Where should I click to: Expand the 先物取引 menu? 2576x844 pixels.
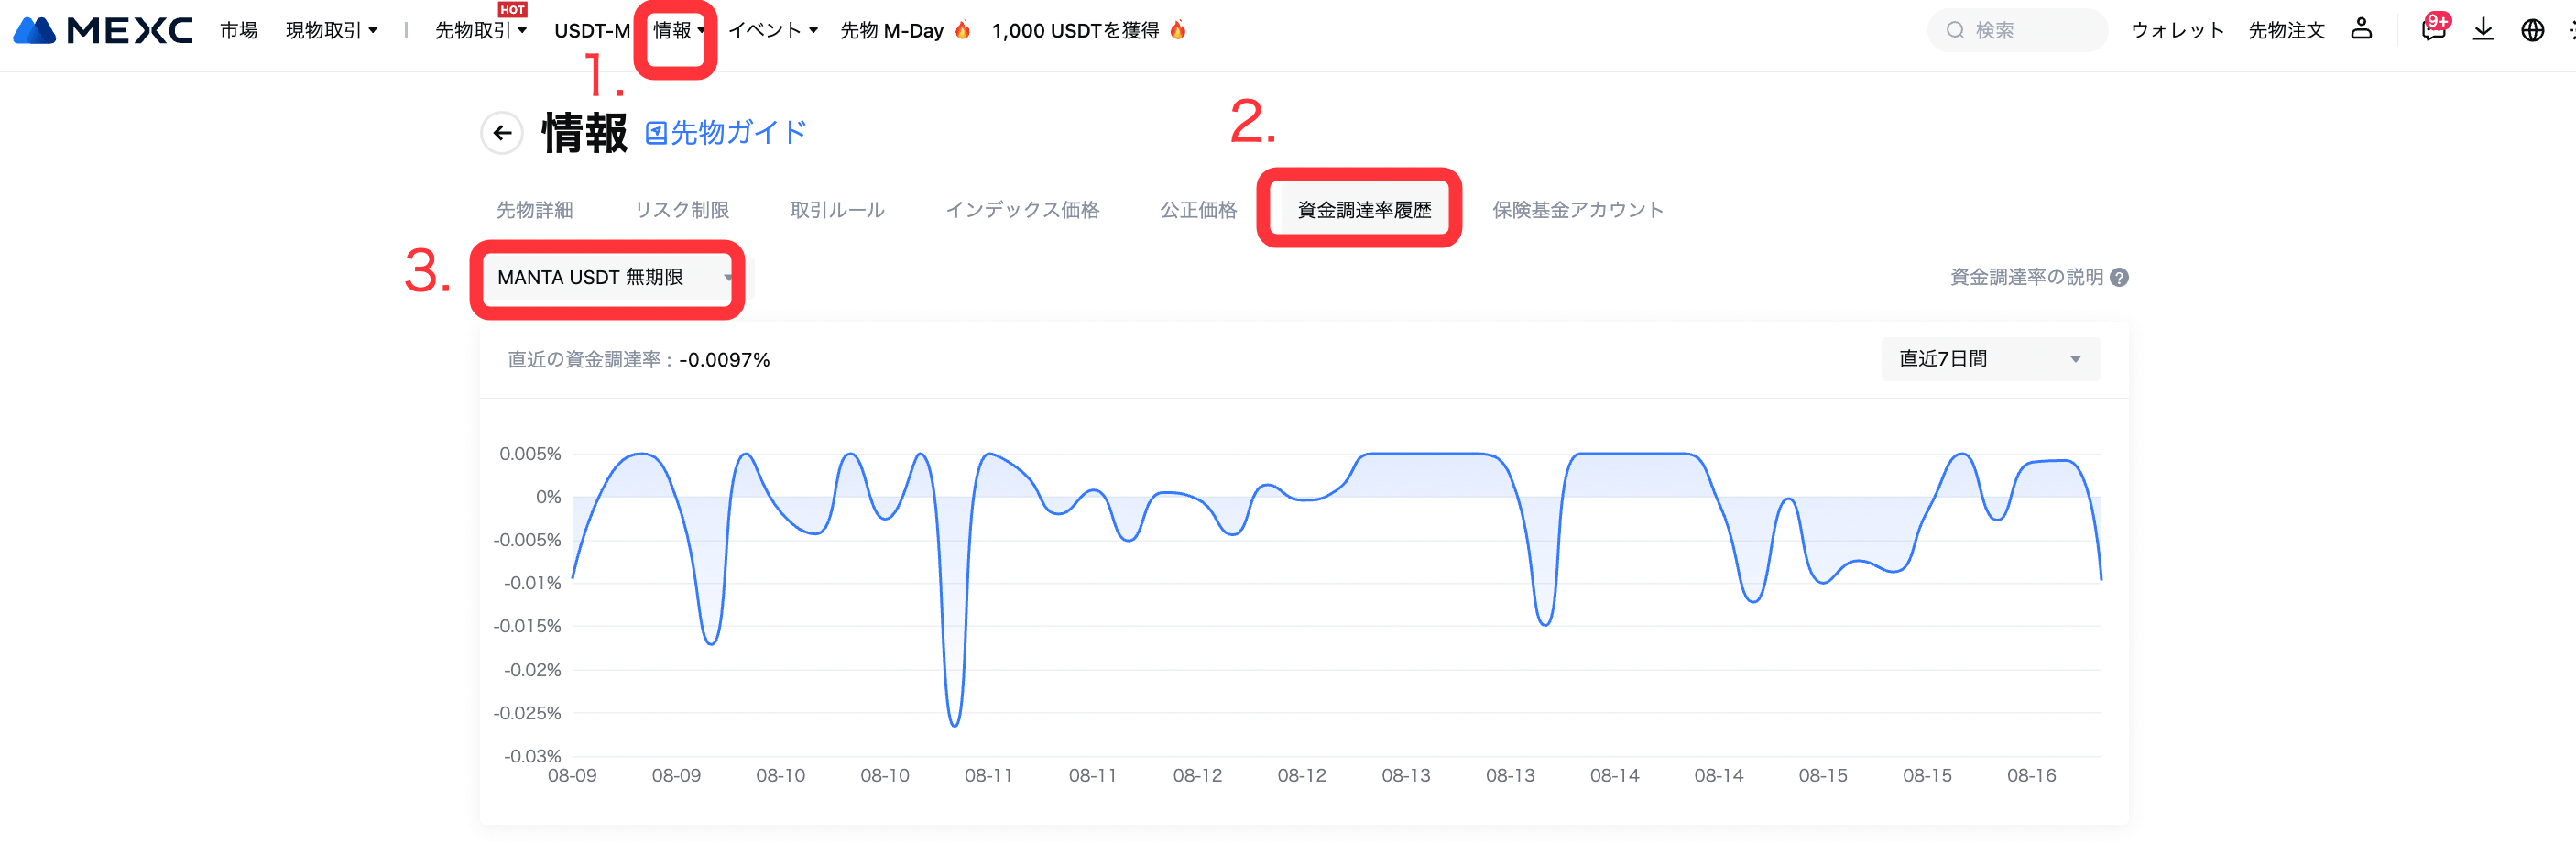pos(480,31)
